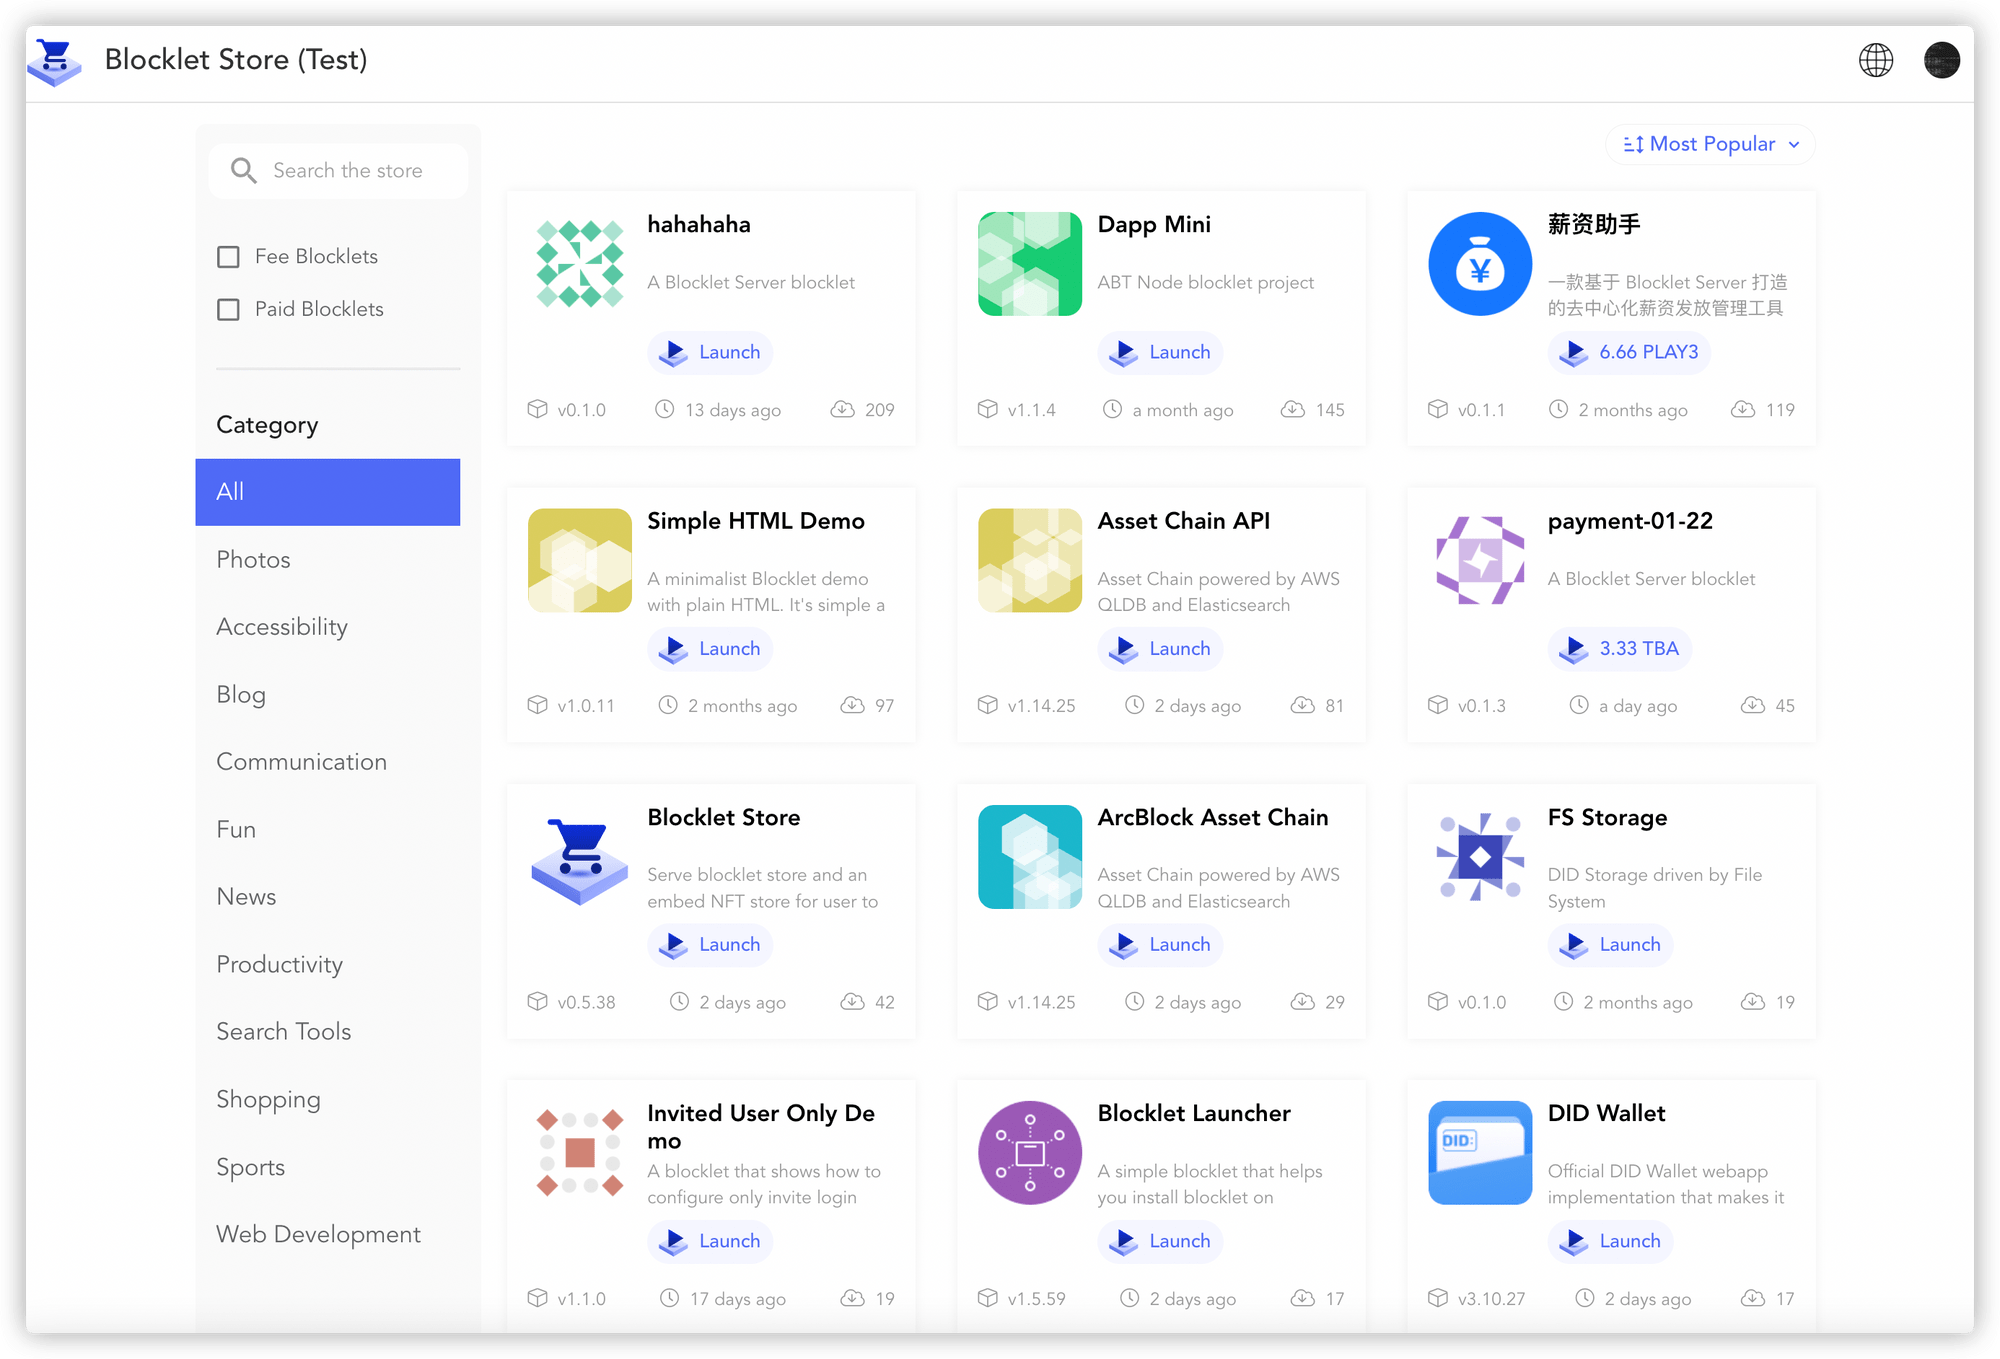The image size is (2000, 1359).
Task: Click version icon on hahahaha card
Action: pyautogui.click(x=537, y=409)
